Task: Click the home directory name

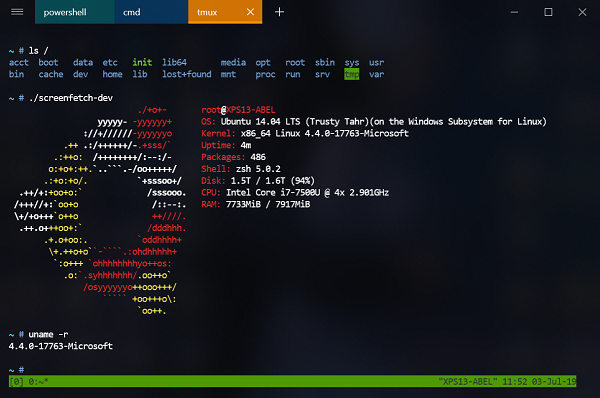Action: tap(112, 74)
